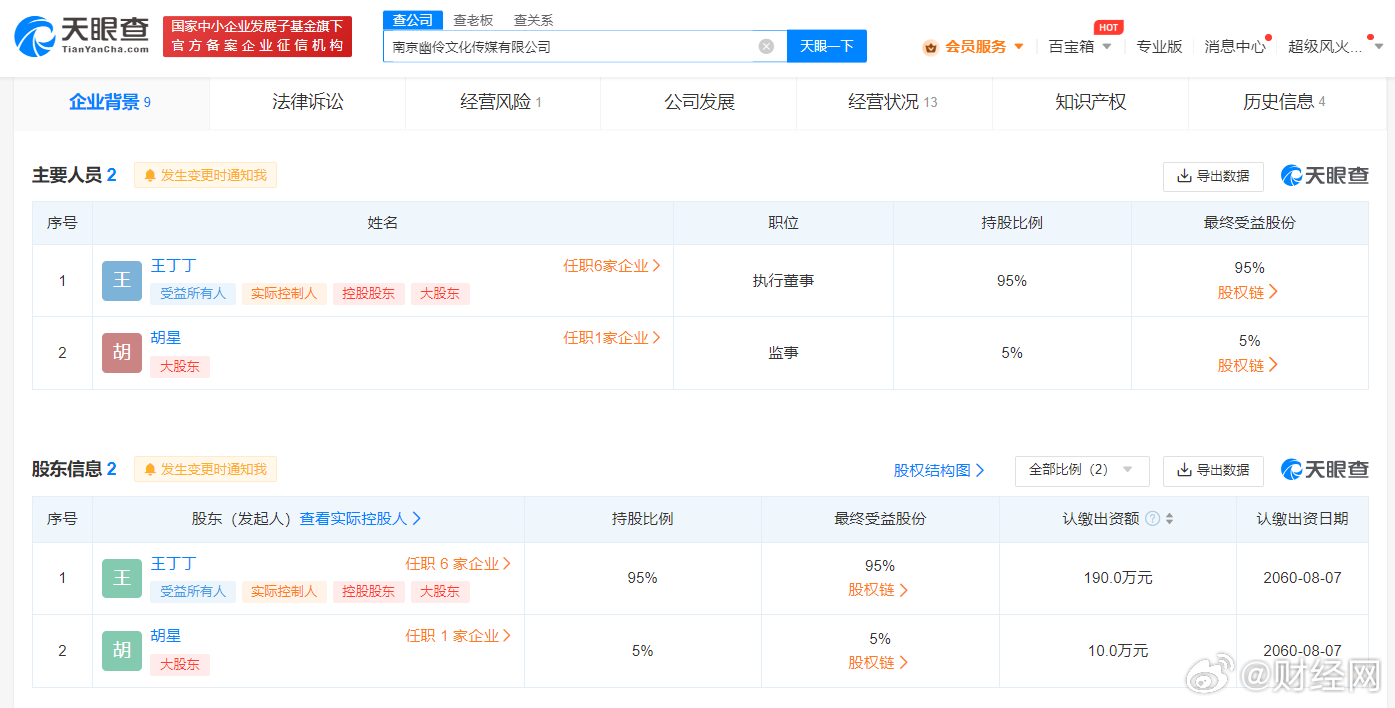Open the 全部比例 (2) filter dropdown
The image size is (1395, 708).
1082,470
